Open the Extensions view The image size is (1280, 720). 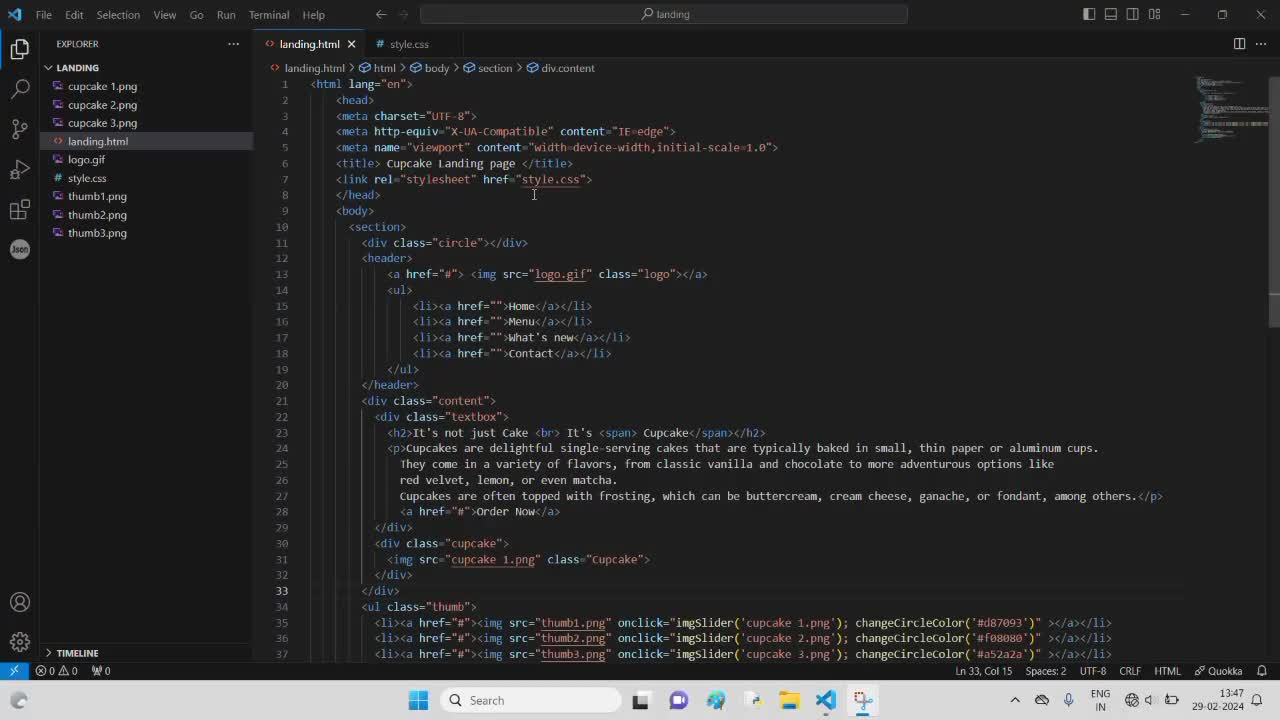(x=20, y=210)
